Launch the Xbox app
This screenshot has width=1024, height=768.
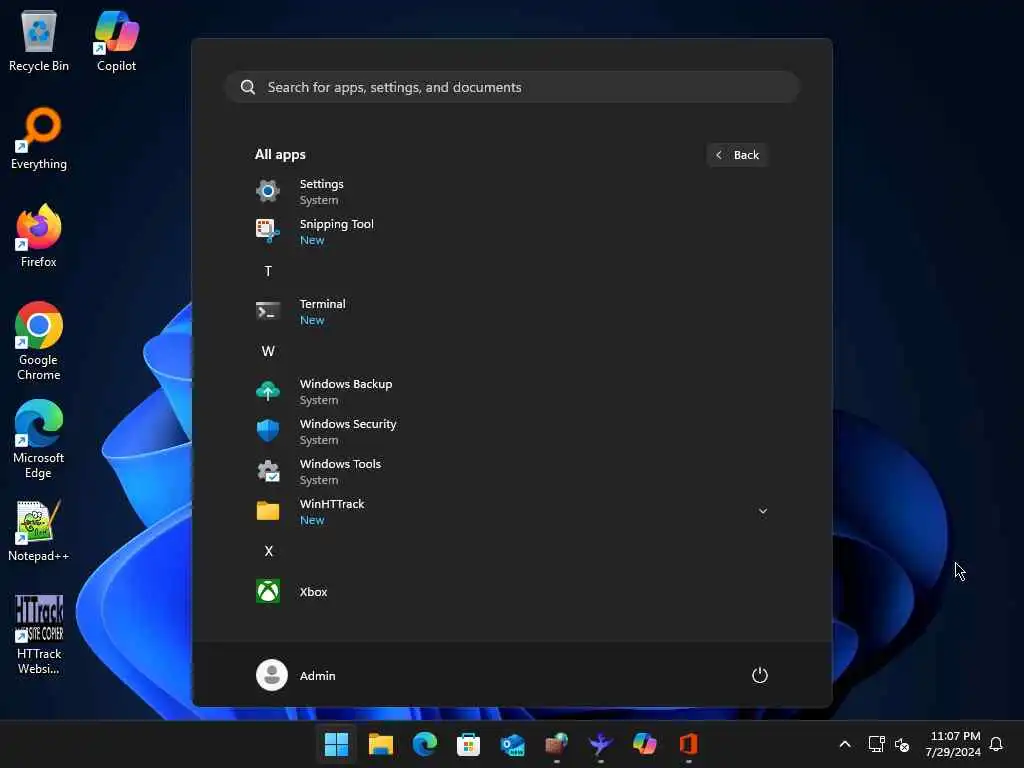[511, 592]
